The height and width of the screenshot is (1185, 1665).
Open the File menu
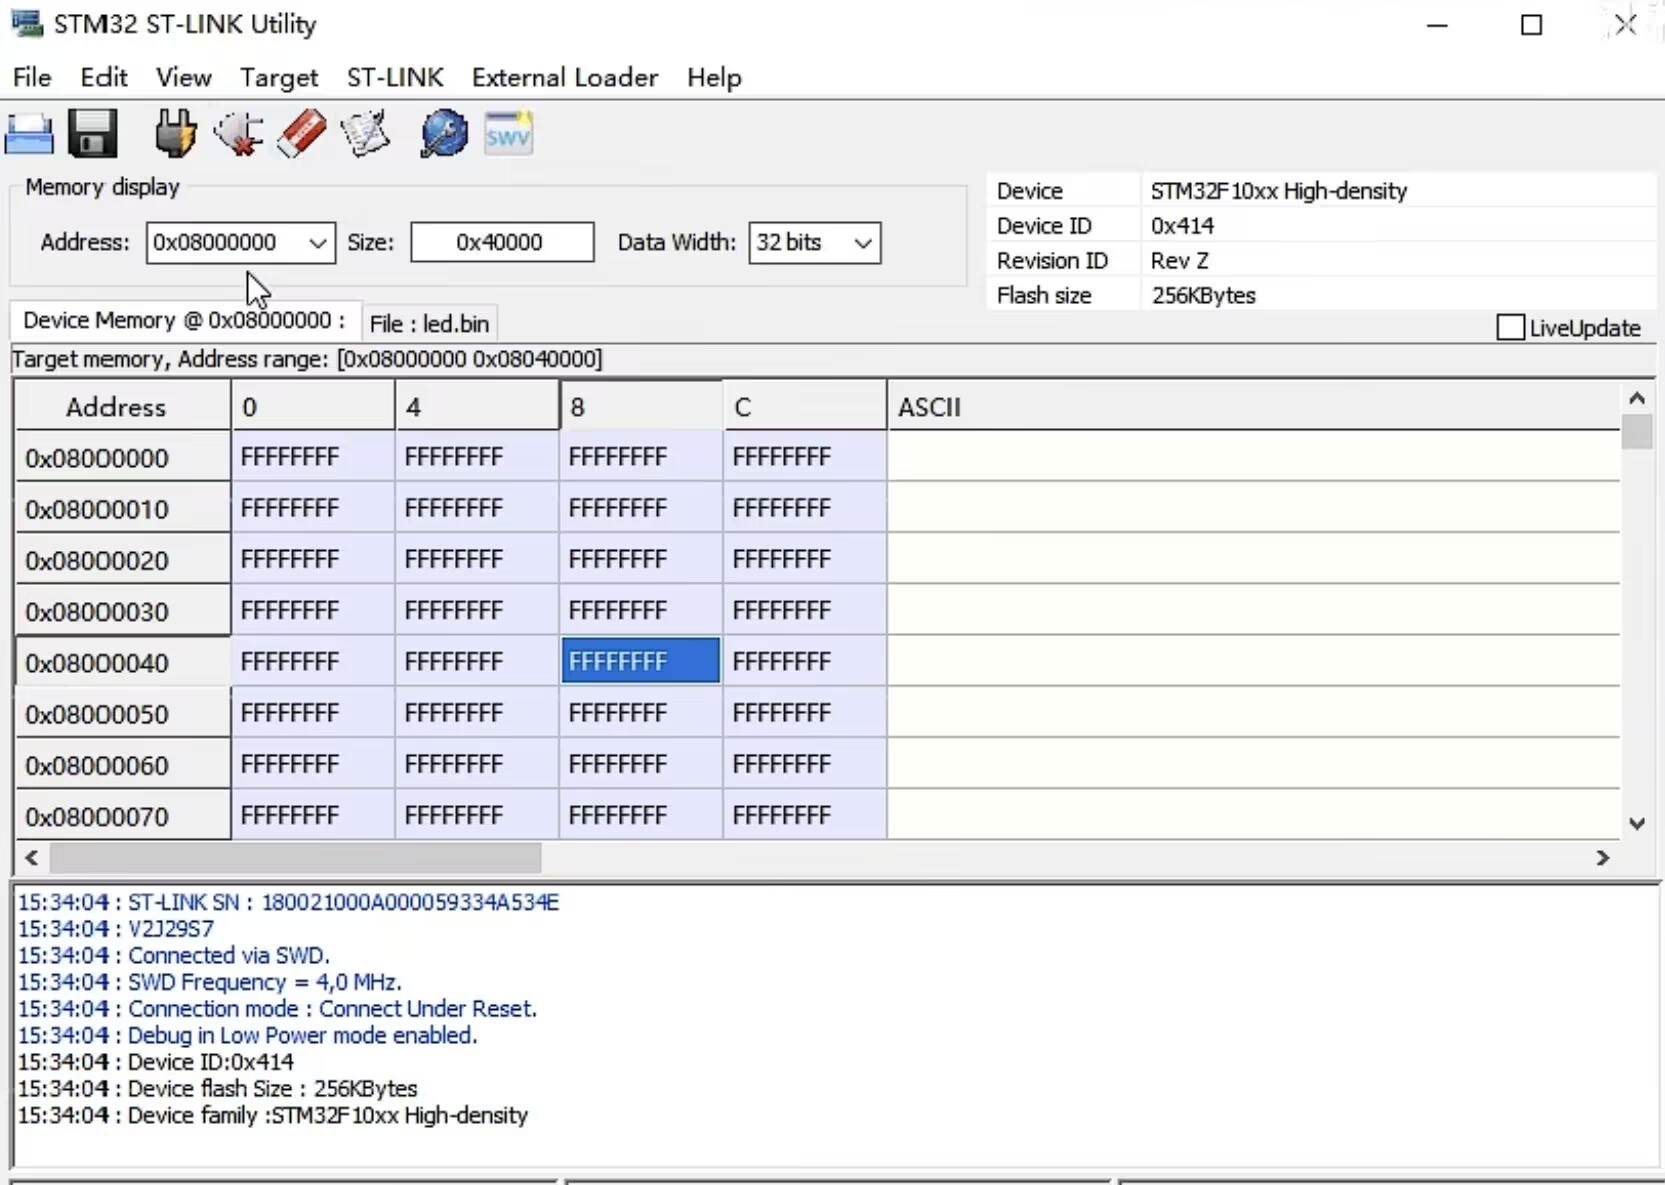32,77
